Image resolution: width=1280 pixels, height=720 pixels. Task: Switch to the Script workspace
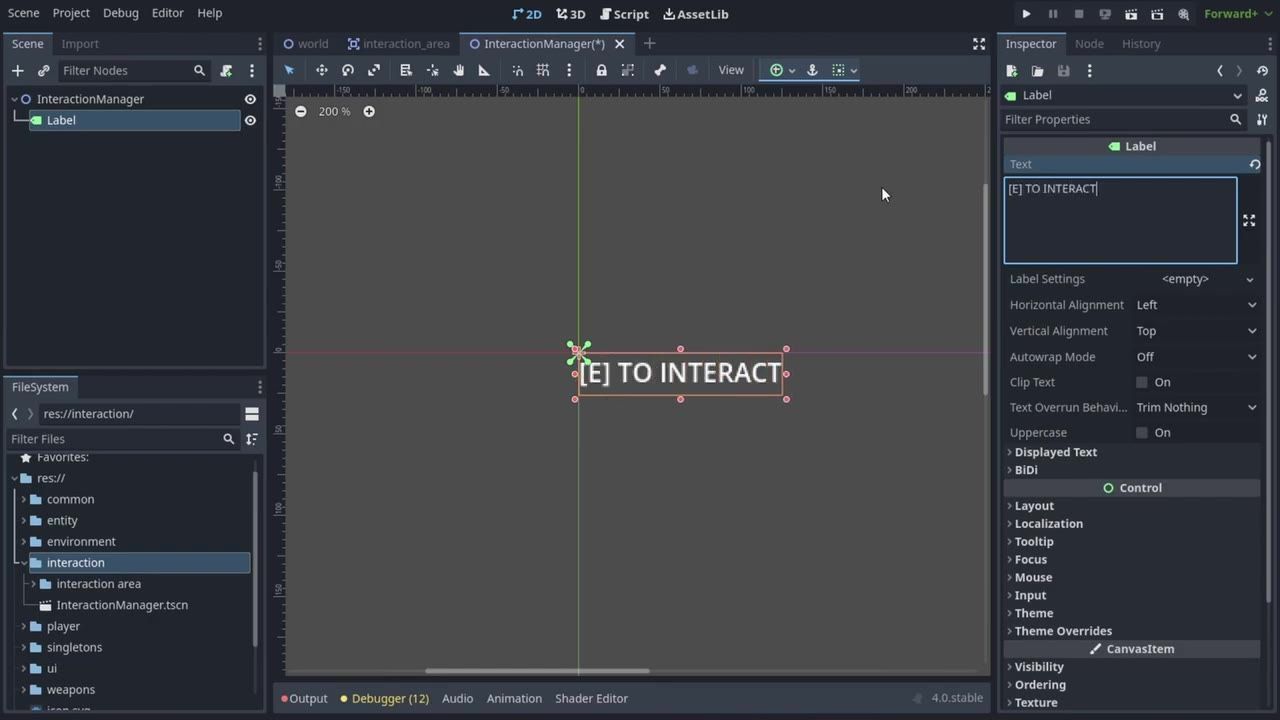pyautogui.click(x=624, y=14)
